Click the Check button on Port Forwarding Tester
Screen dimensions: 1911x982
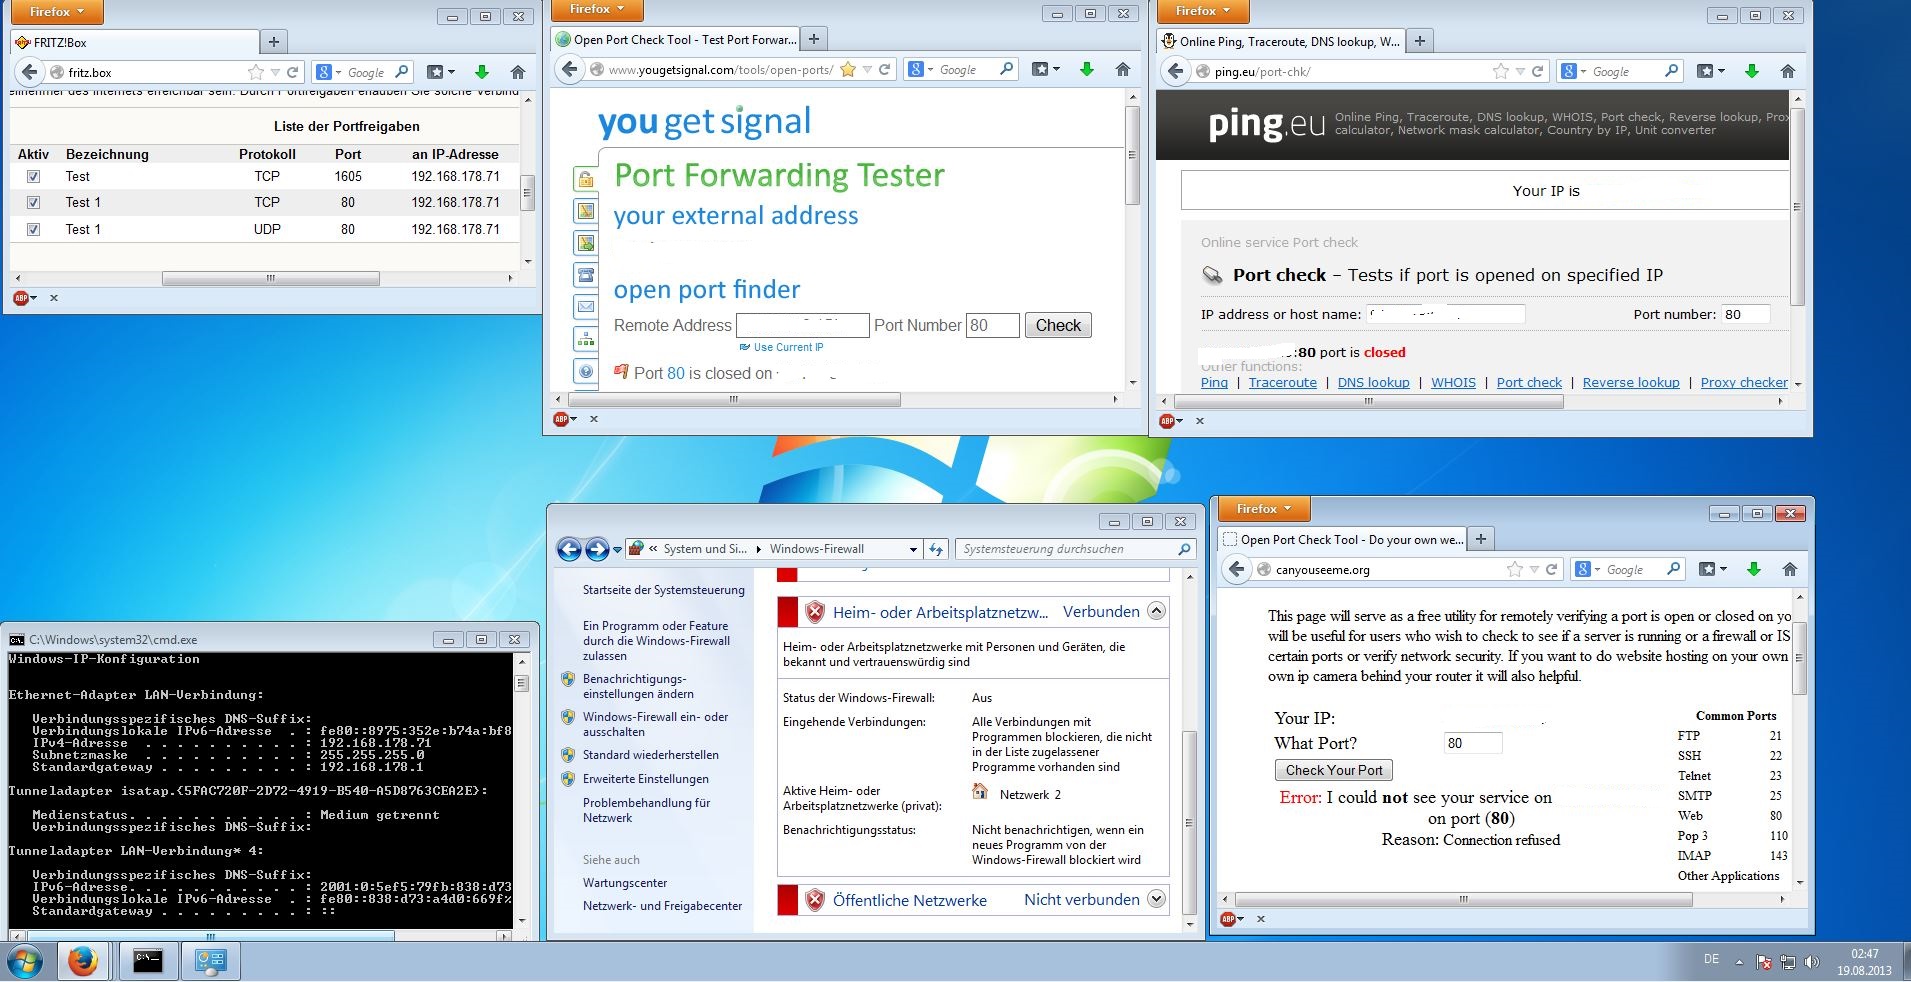point(1058,325)
